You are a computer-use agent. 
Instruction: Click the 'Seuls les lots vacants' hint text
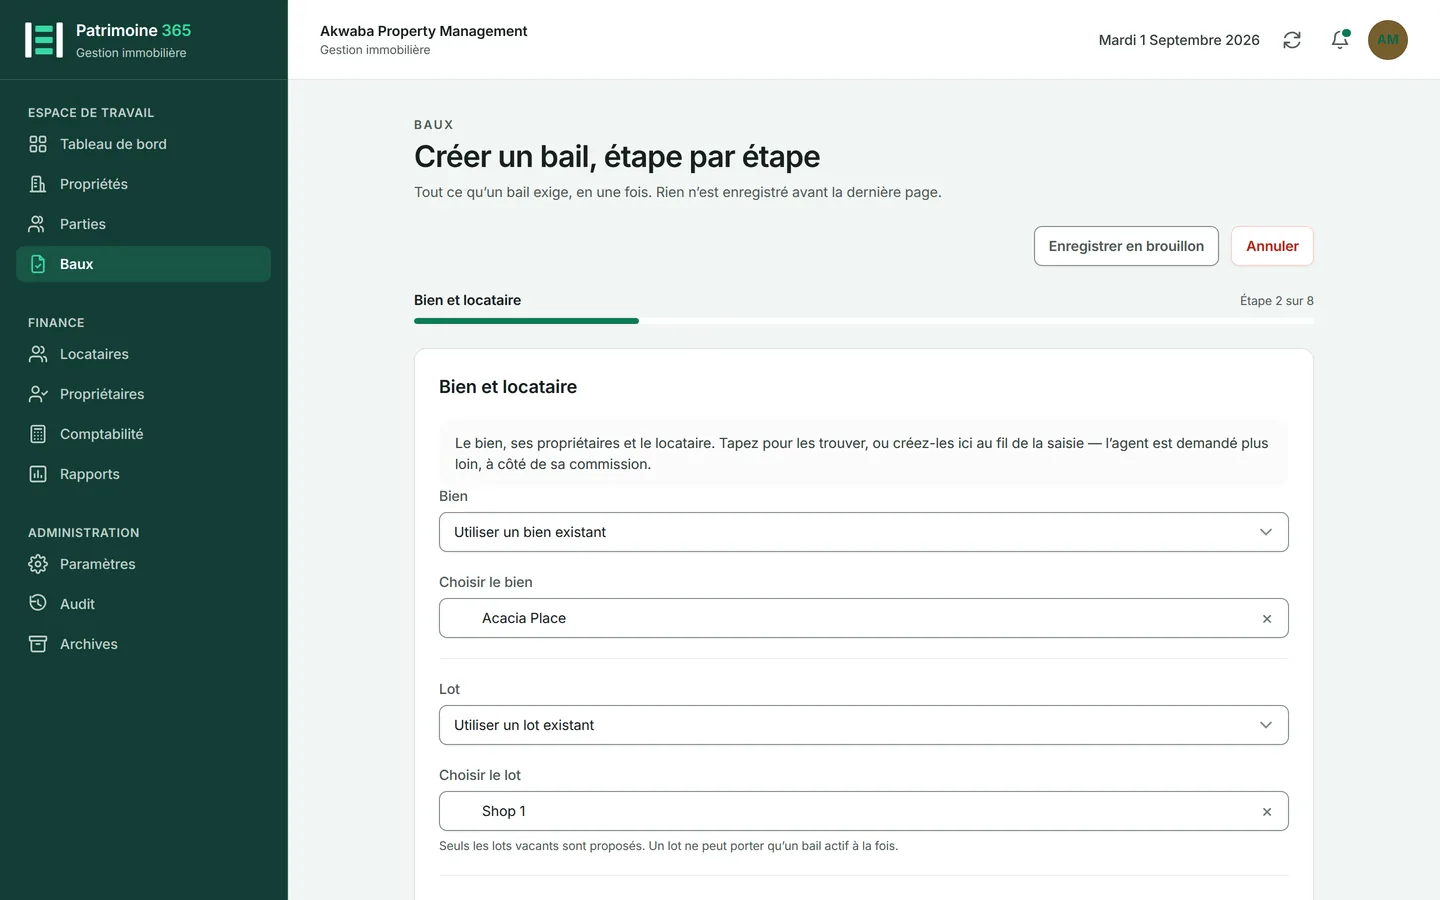point(668,846)
